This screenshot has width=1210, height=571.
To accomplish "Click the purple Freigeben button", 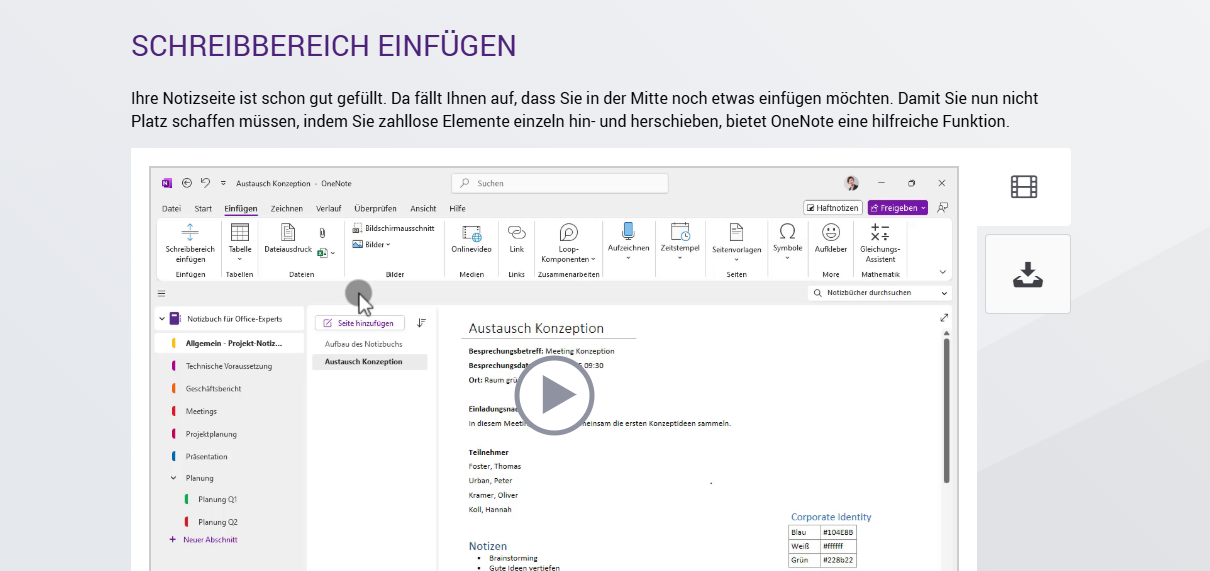I will pyautogui.click(x=897, y=208).
